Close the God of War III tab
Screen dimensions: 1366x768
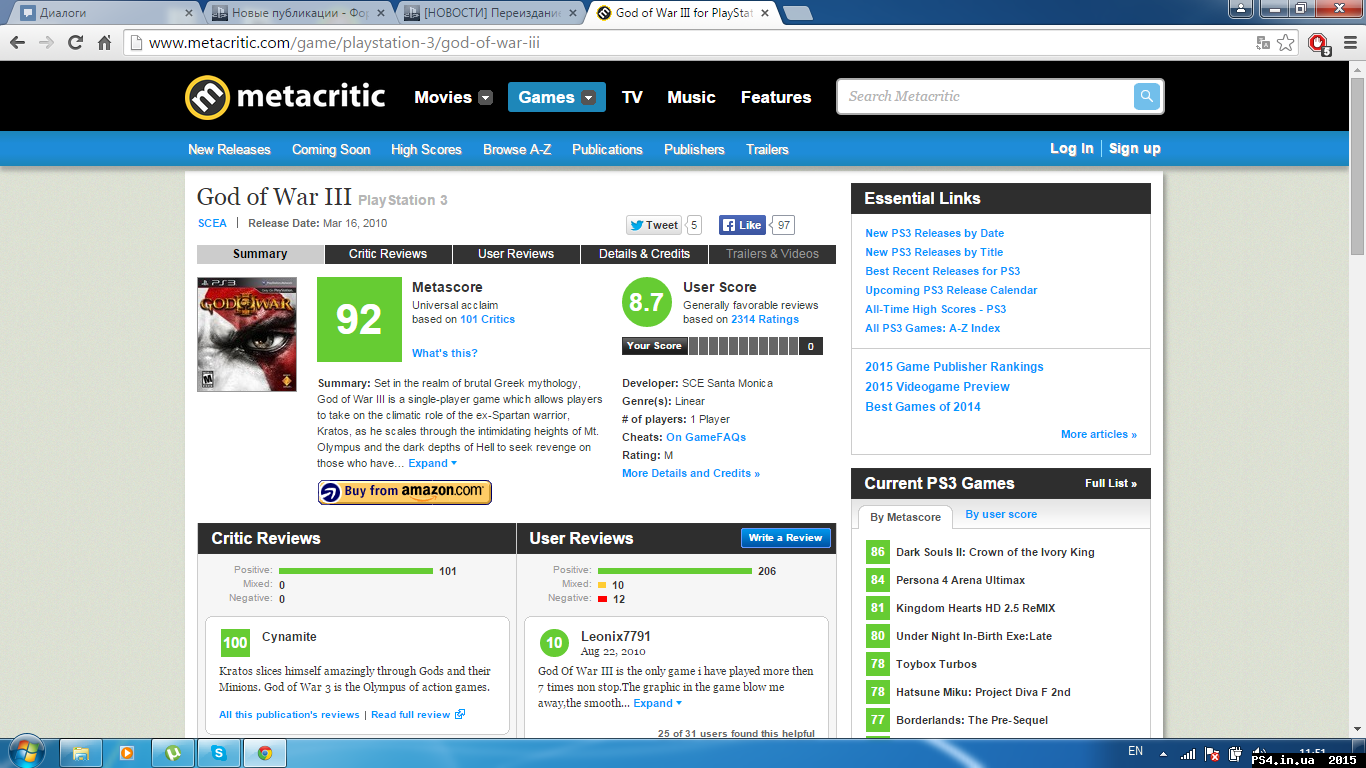(765, 13)
